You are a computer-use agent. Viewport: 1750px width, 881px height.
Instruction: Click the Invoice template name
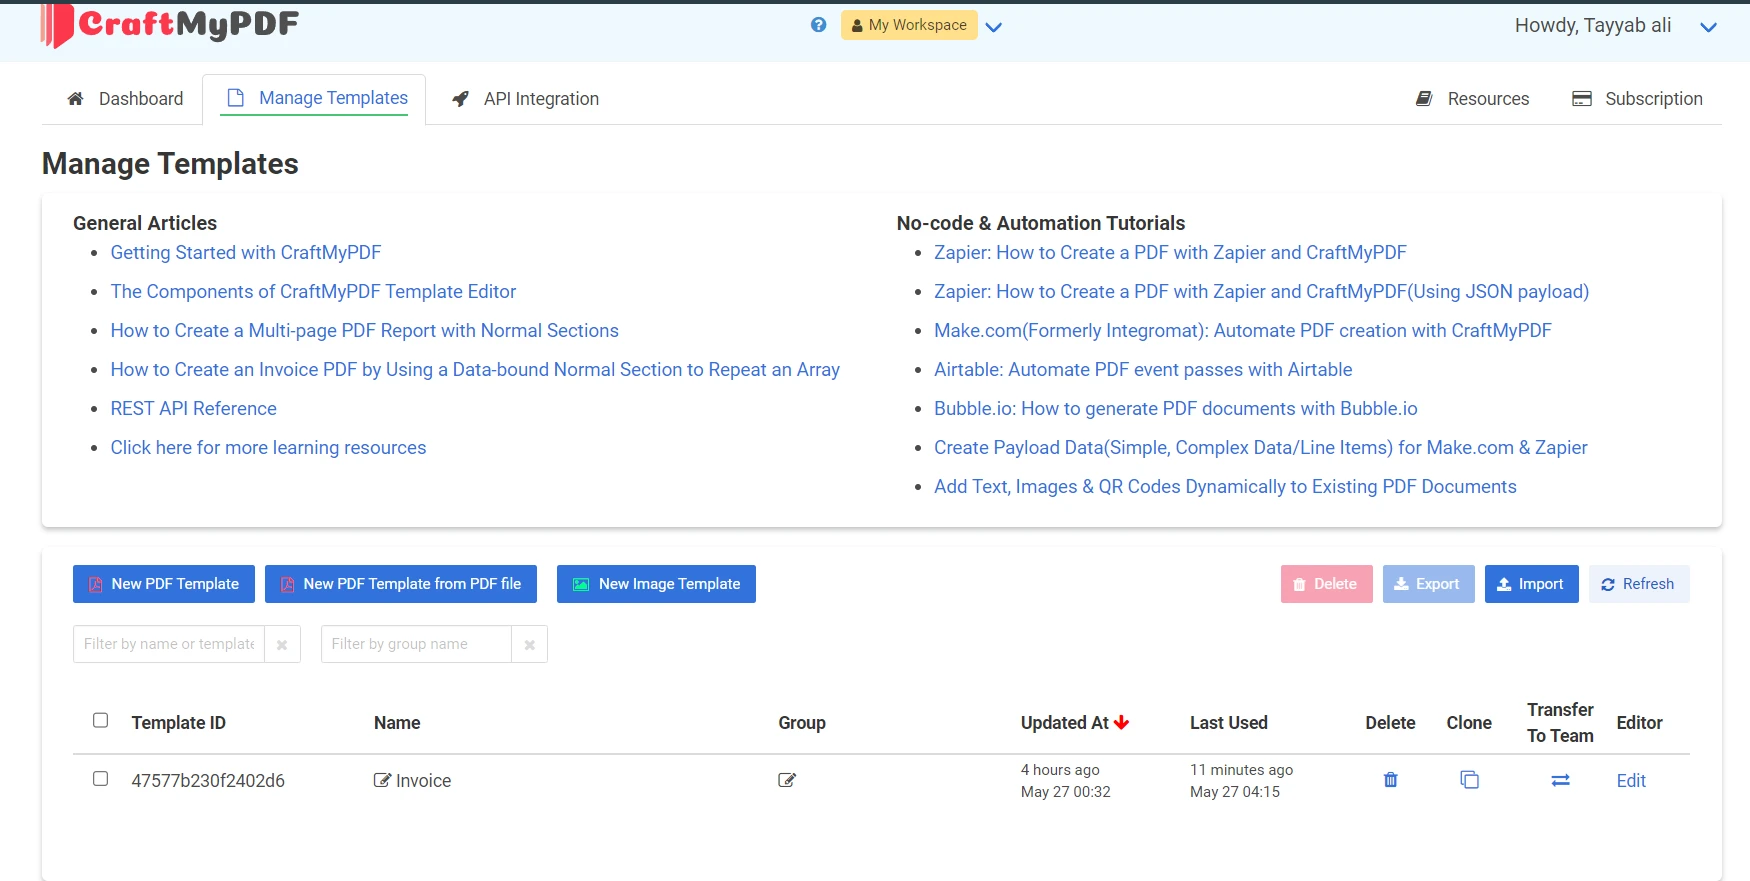coord(423,781)
